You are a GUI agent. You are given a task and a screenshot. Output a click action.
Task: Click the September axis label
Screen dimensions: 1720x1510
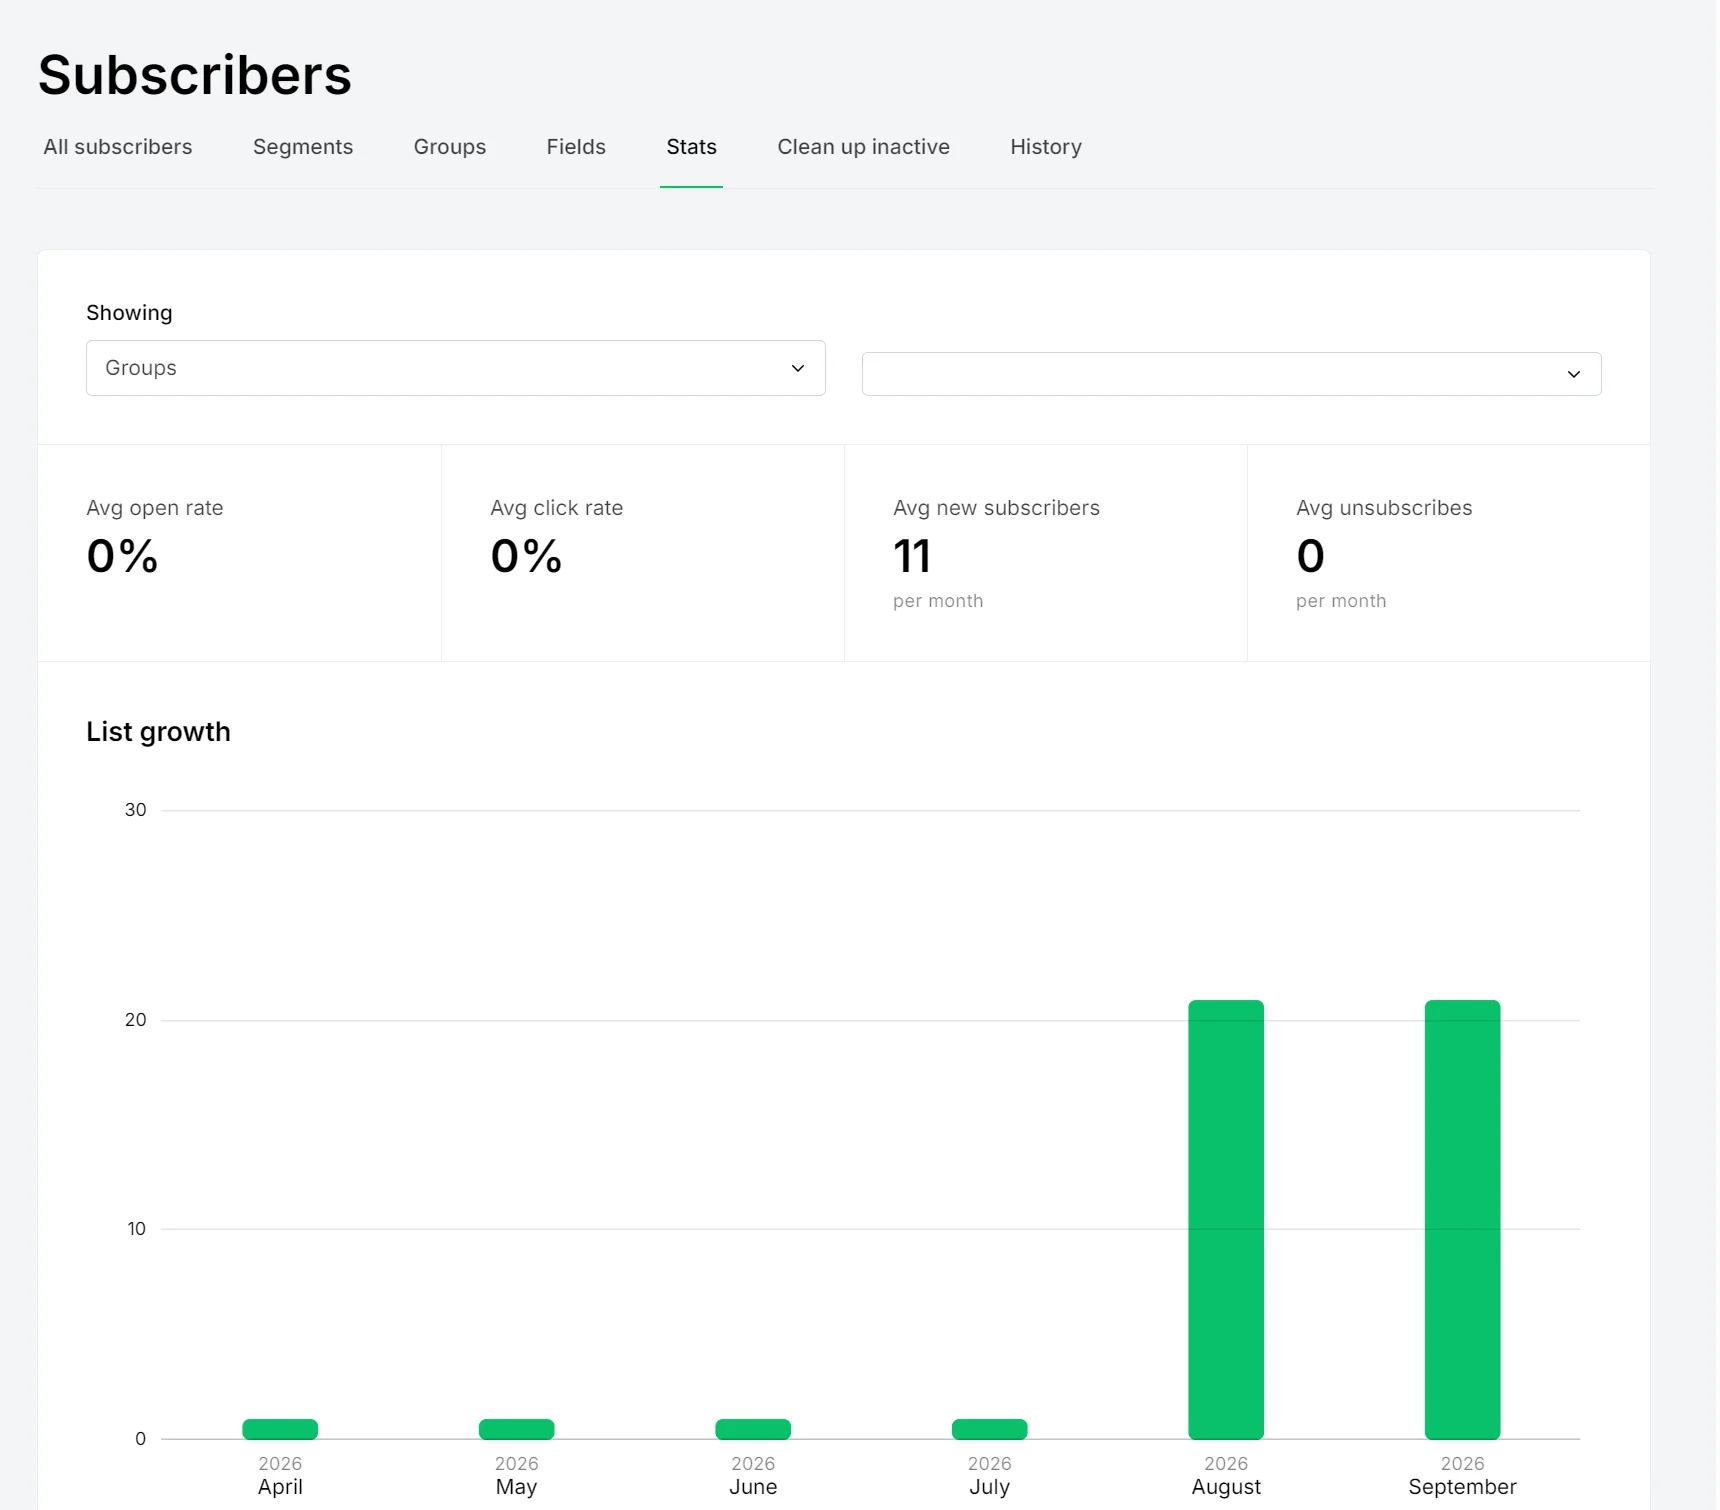click(1462, 1487)
